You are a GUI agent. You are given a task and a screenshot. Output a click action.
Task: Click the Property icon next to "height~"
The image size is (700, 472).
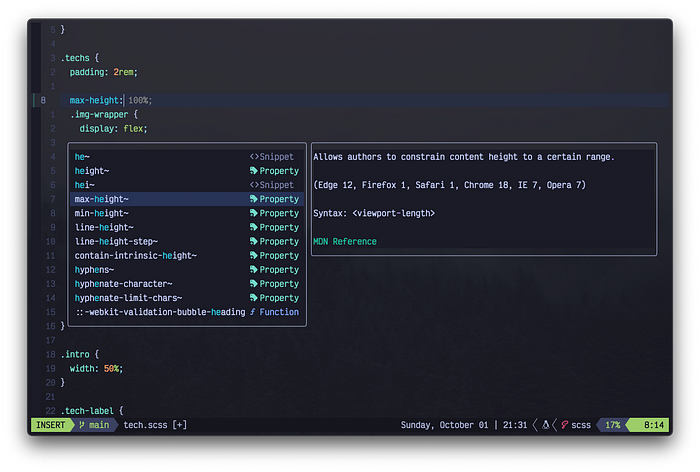click(x=254, y=171)
